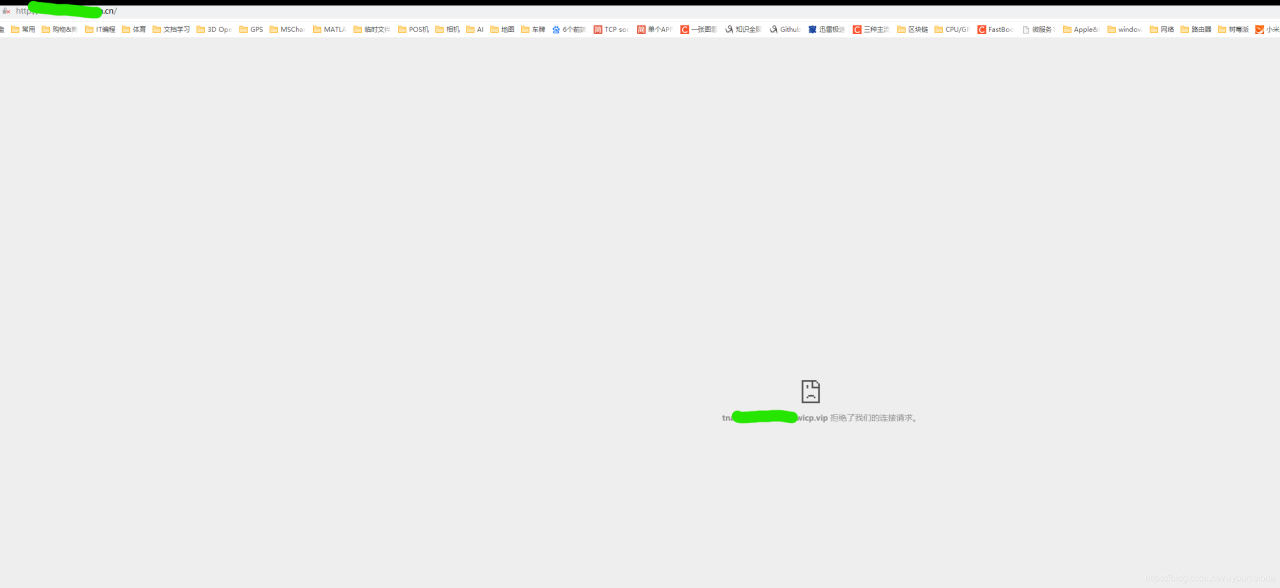
Task: Open the MSChar bookmark folder
Action: 287,30
